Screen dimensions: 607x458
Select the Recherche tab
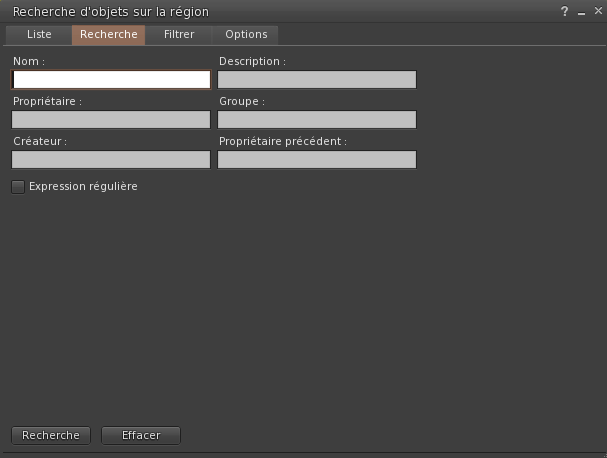point(108,34)
